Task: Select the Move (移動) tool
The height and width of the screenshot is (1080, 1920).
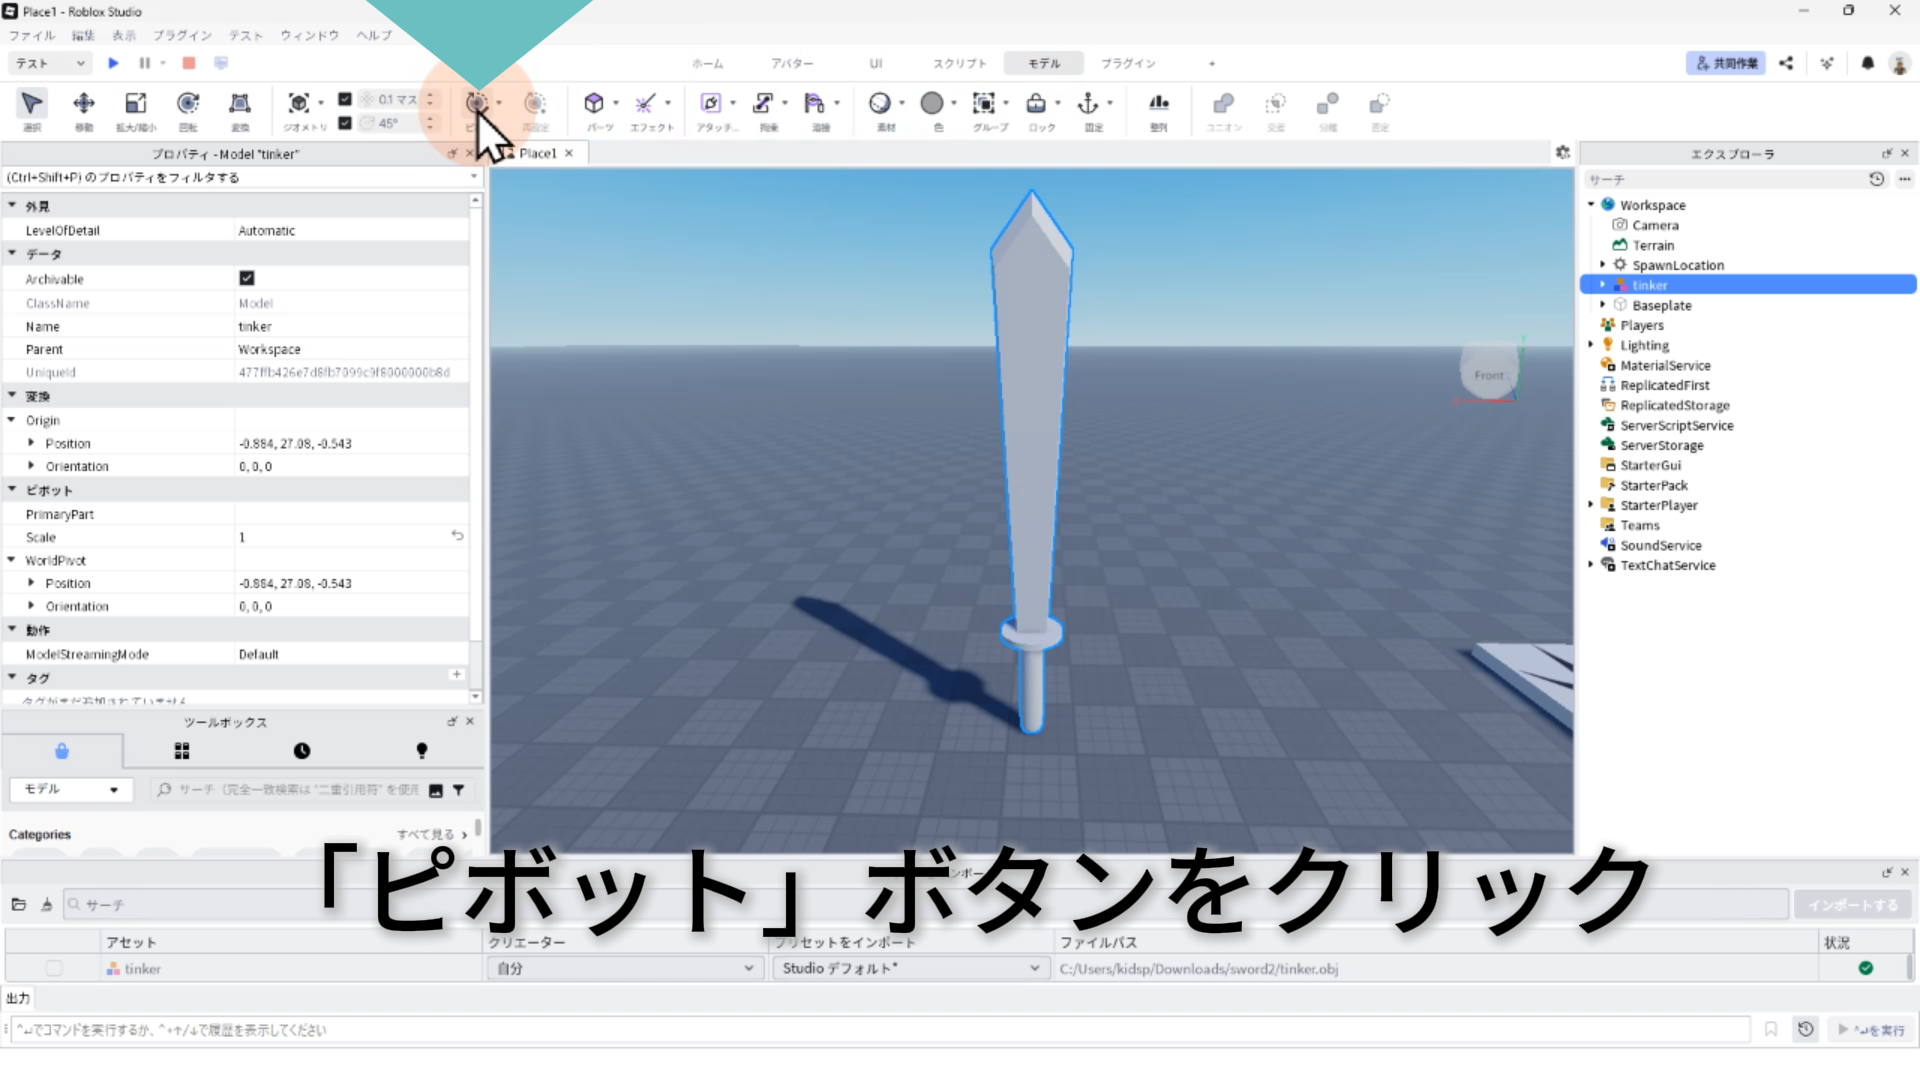Action: click(84, 104)
